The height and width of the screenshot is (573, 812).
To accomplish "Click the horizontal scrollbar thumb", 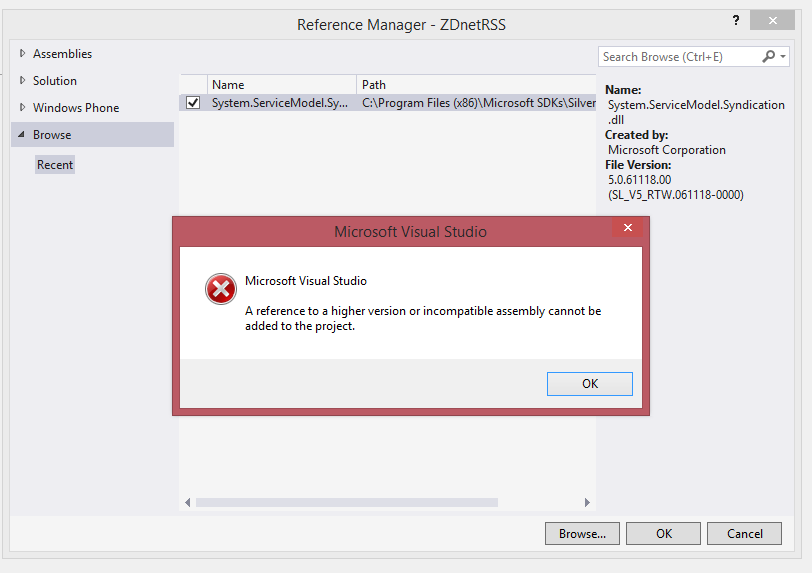I will (346, 503).
